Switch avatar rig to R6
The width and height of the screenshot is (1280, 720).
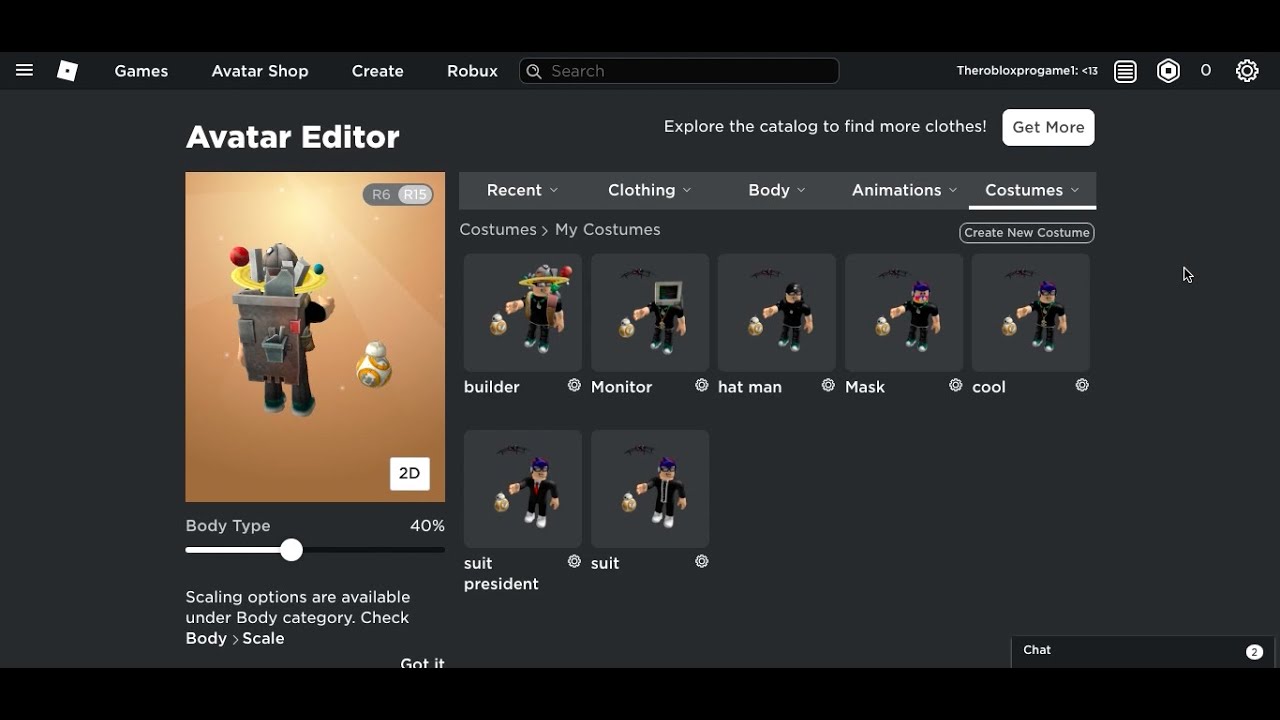[381, 195]
